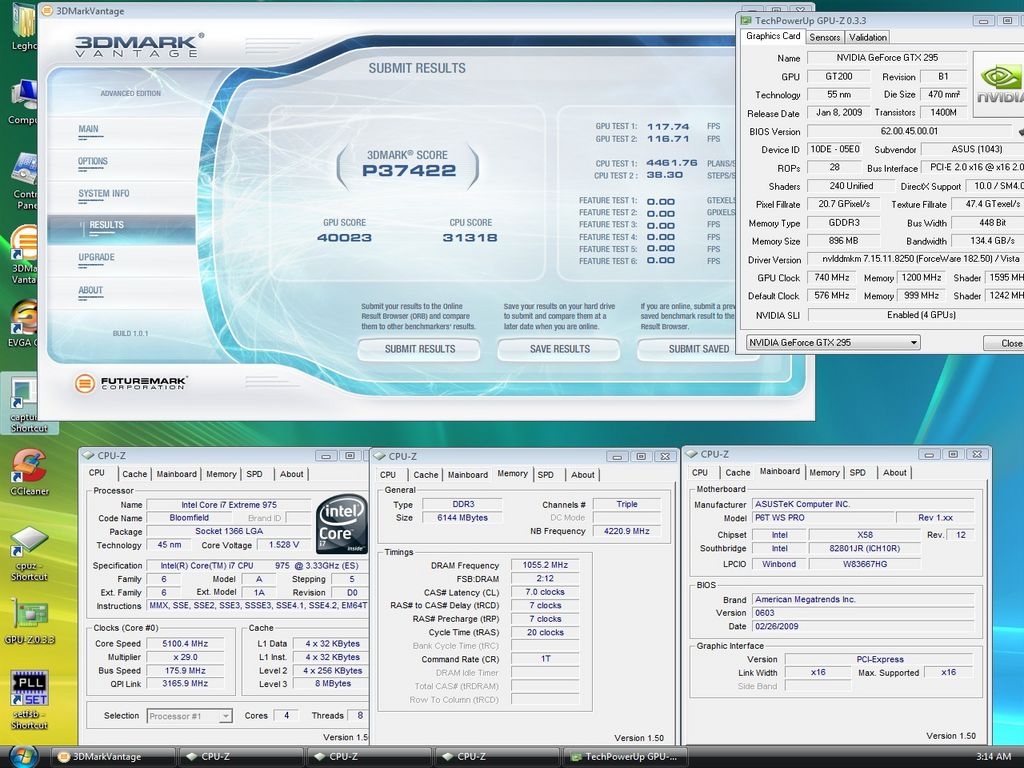The height and width of the screenshot is (768, 1024).
Task: Click the memory size 6144 MBytes
Action: (x=462, y=518)
